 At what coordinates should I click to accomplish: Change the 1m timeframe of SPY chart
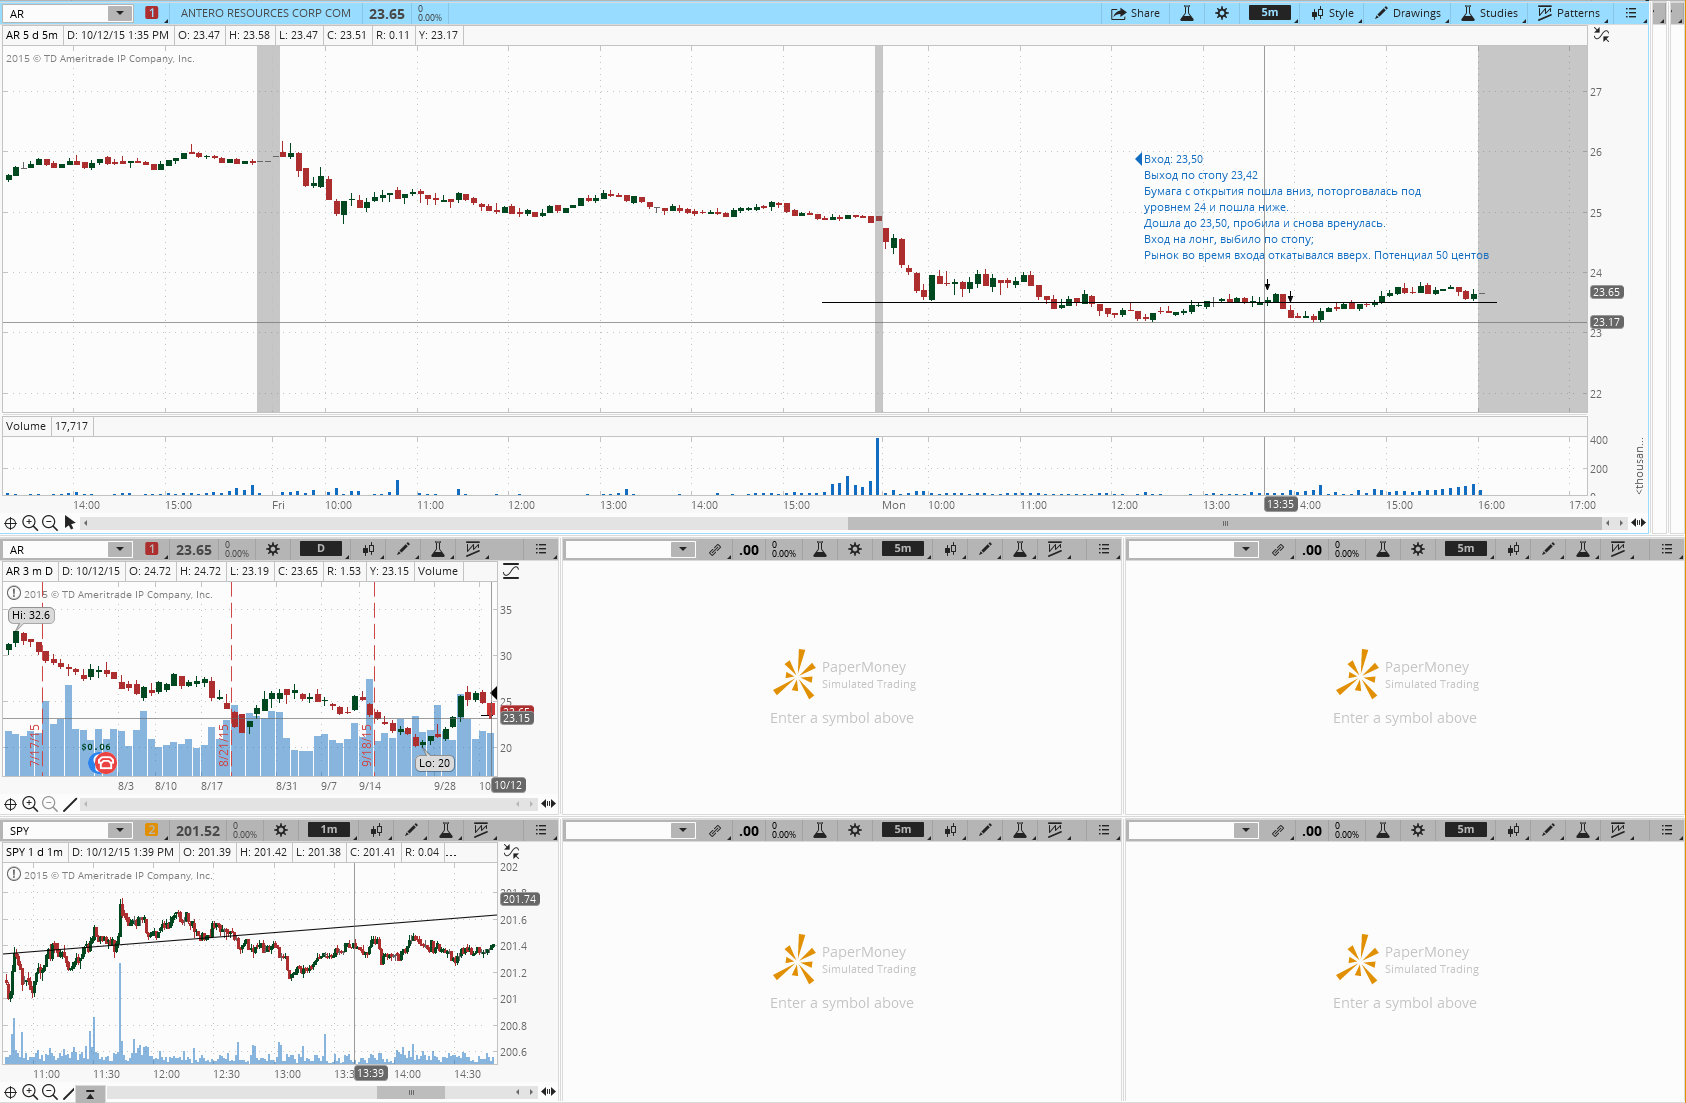[329, 829]
